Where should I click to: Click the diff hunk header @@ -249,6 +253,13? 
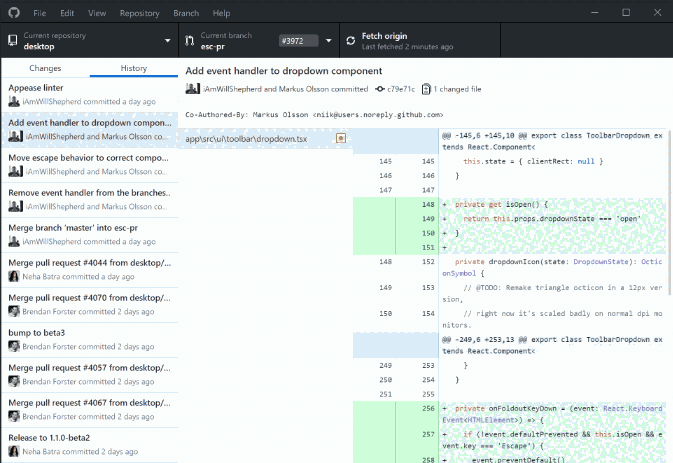pyautogui.click(x=552, y=345)
